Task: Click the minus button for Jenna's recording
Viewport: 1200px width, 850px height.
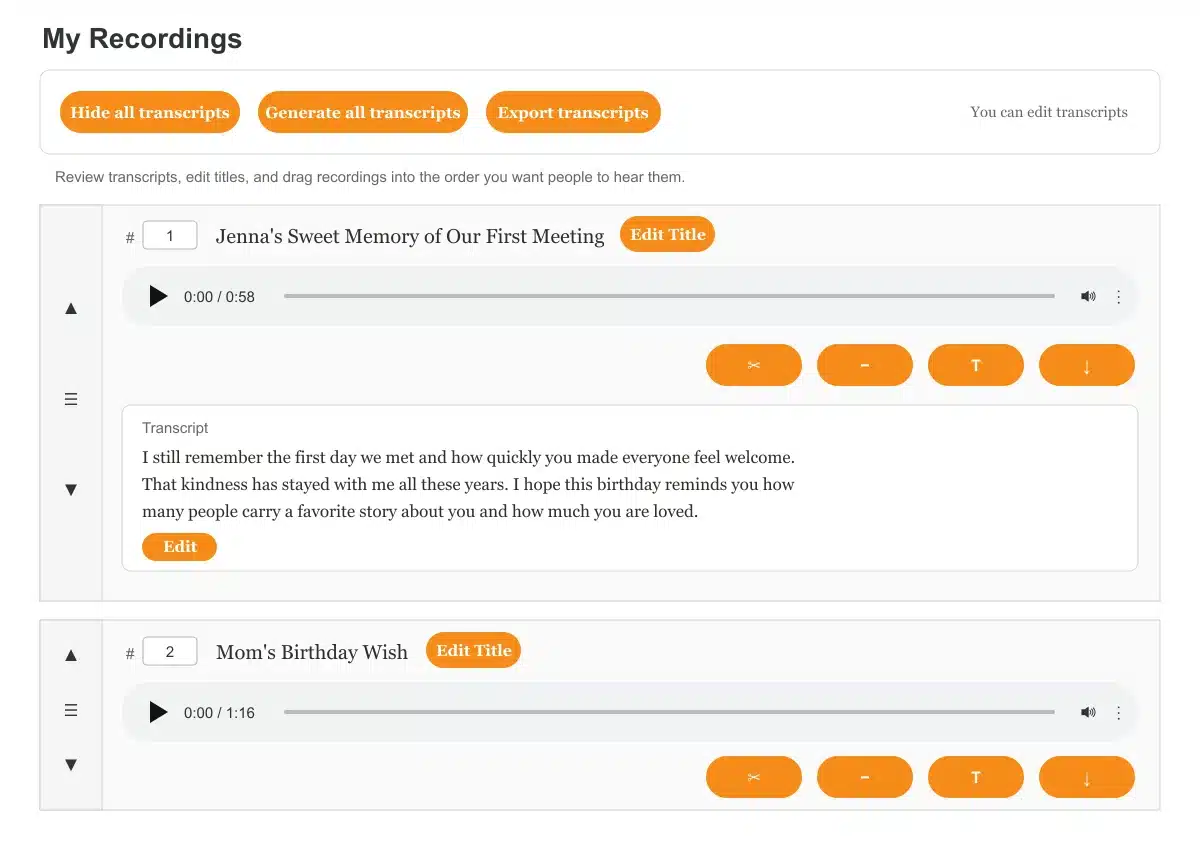Action: coord(865,365)
